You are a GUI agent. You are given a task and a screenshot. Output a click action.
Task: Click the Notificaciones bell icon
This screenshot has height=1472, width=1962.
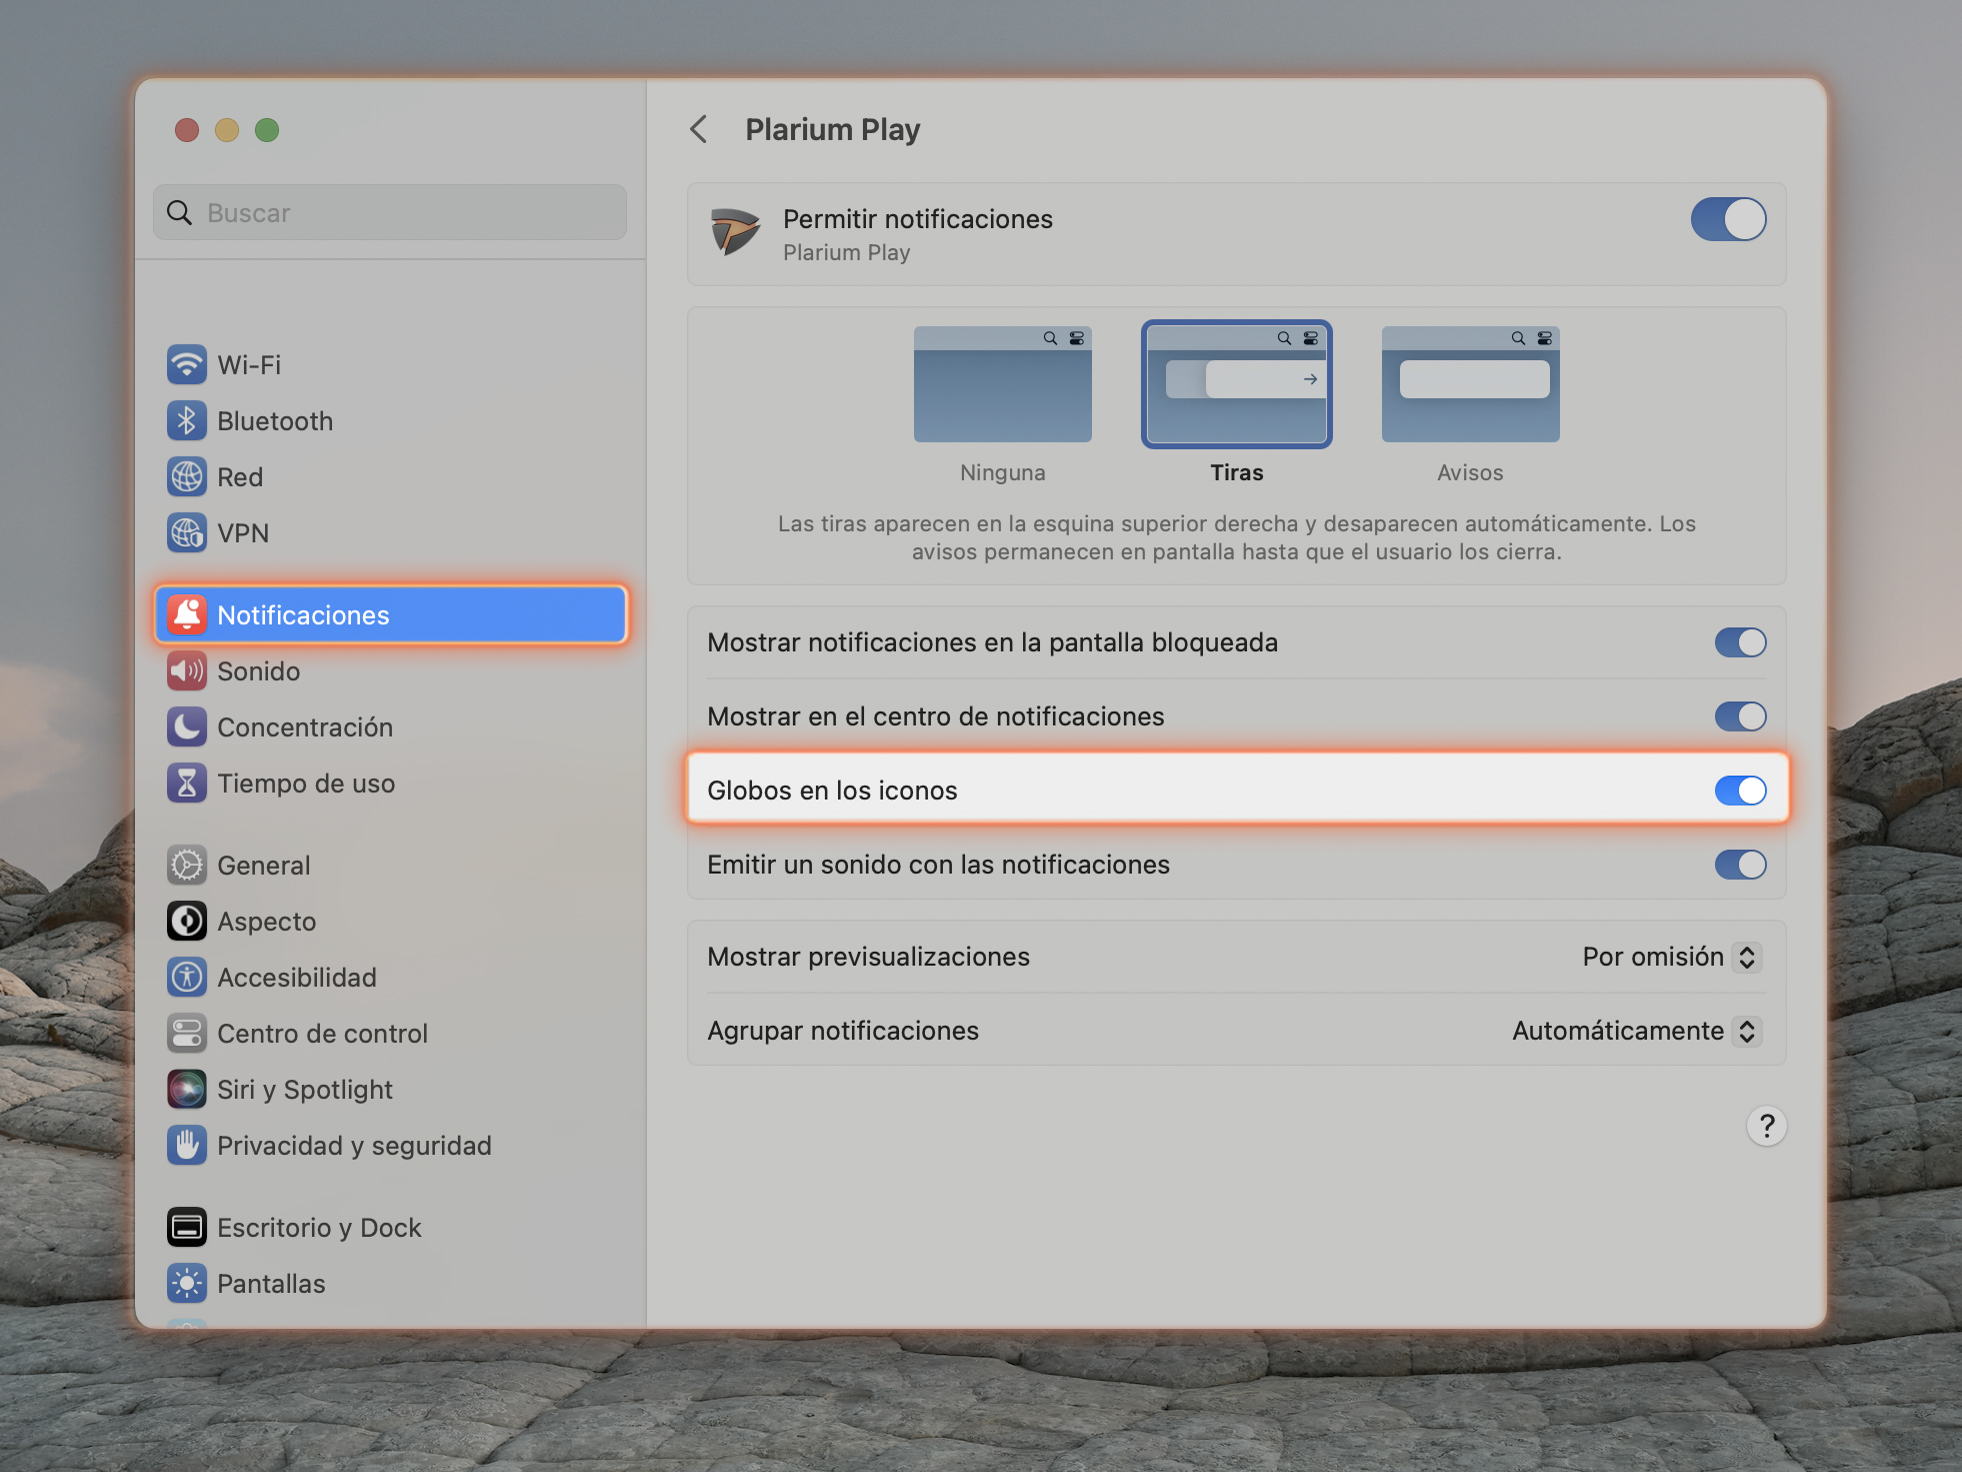tap(187, 615)
